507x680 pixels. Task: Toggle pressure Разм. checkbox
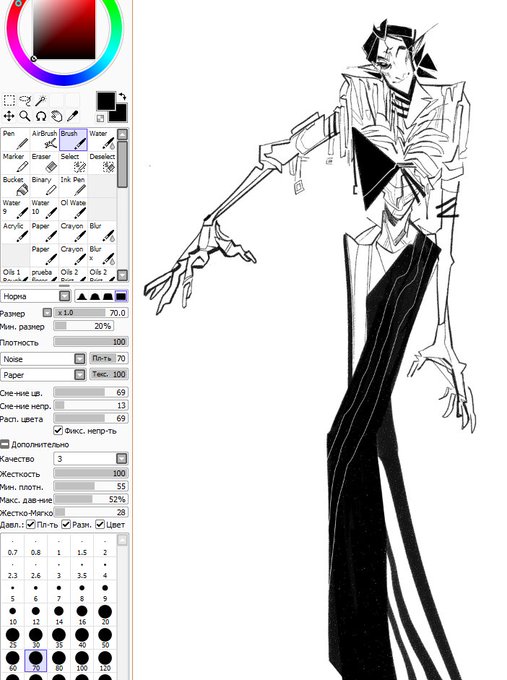click(65, 524)
